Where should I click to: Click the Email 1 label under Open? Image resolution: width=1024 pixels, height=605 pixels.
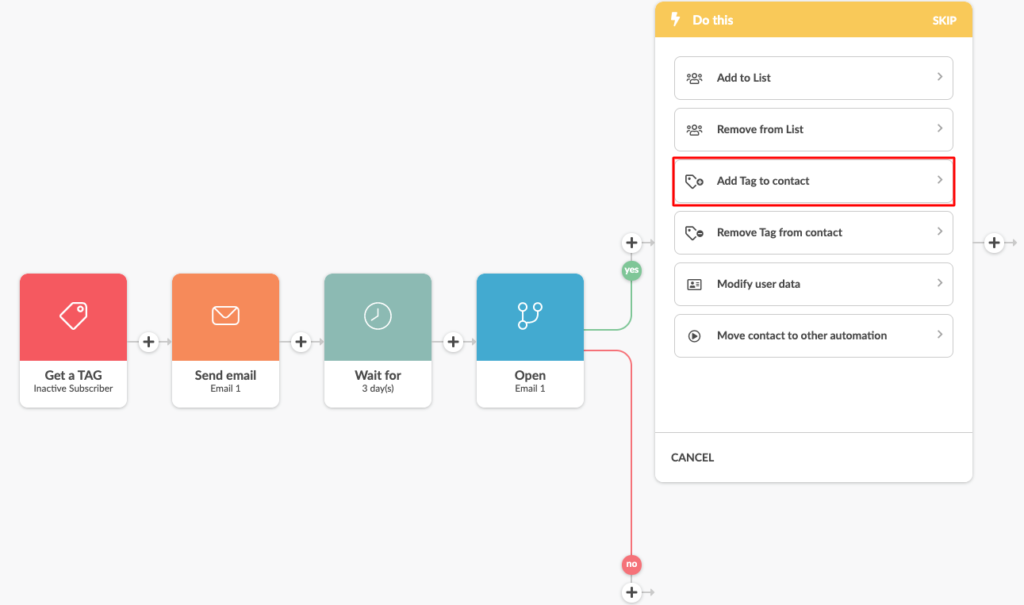530,389
